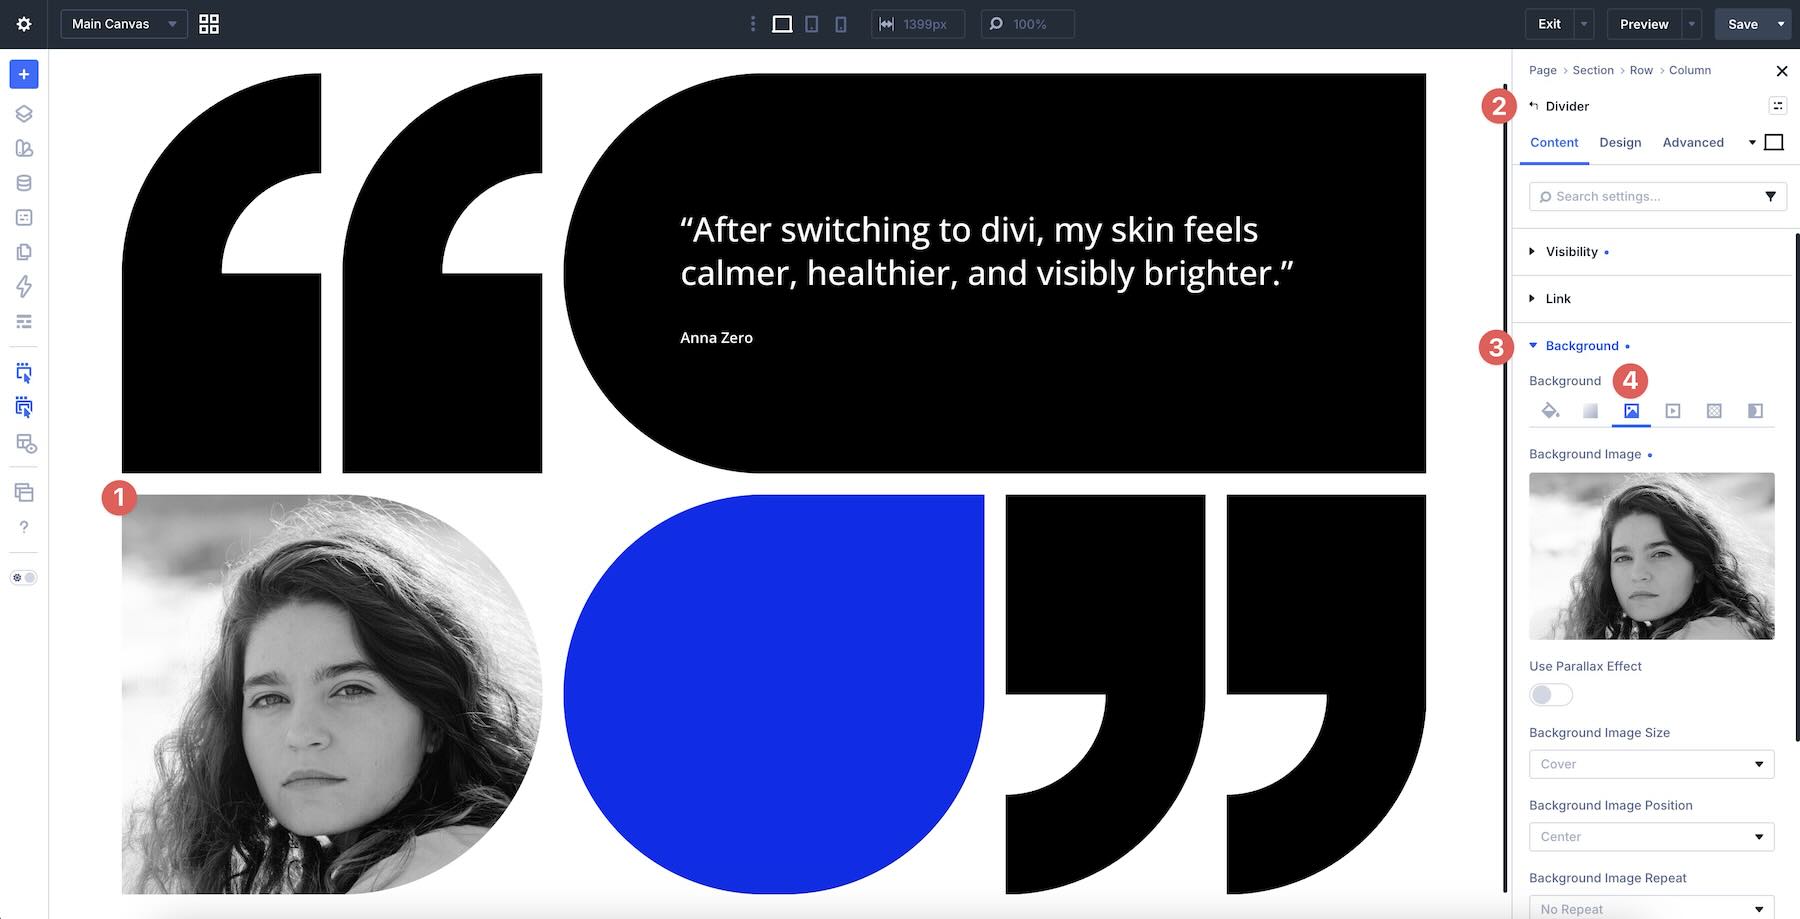Open the database icon in left sidebar

click(x=24, y=183)
